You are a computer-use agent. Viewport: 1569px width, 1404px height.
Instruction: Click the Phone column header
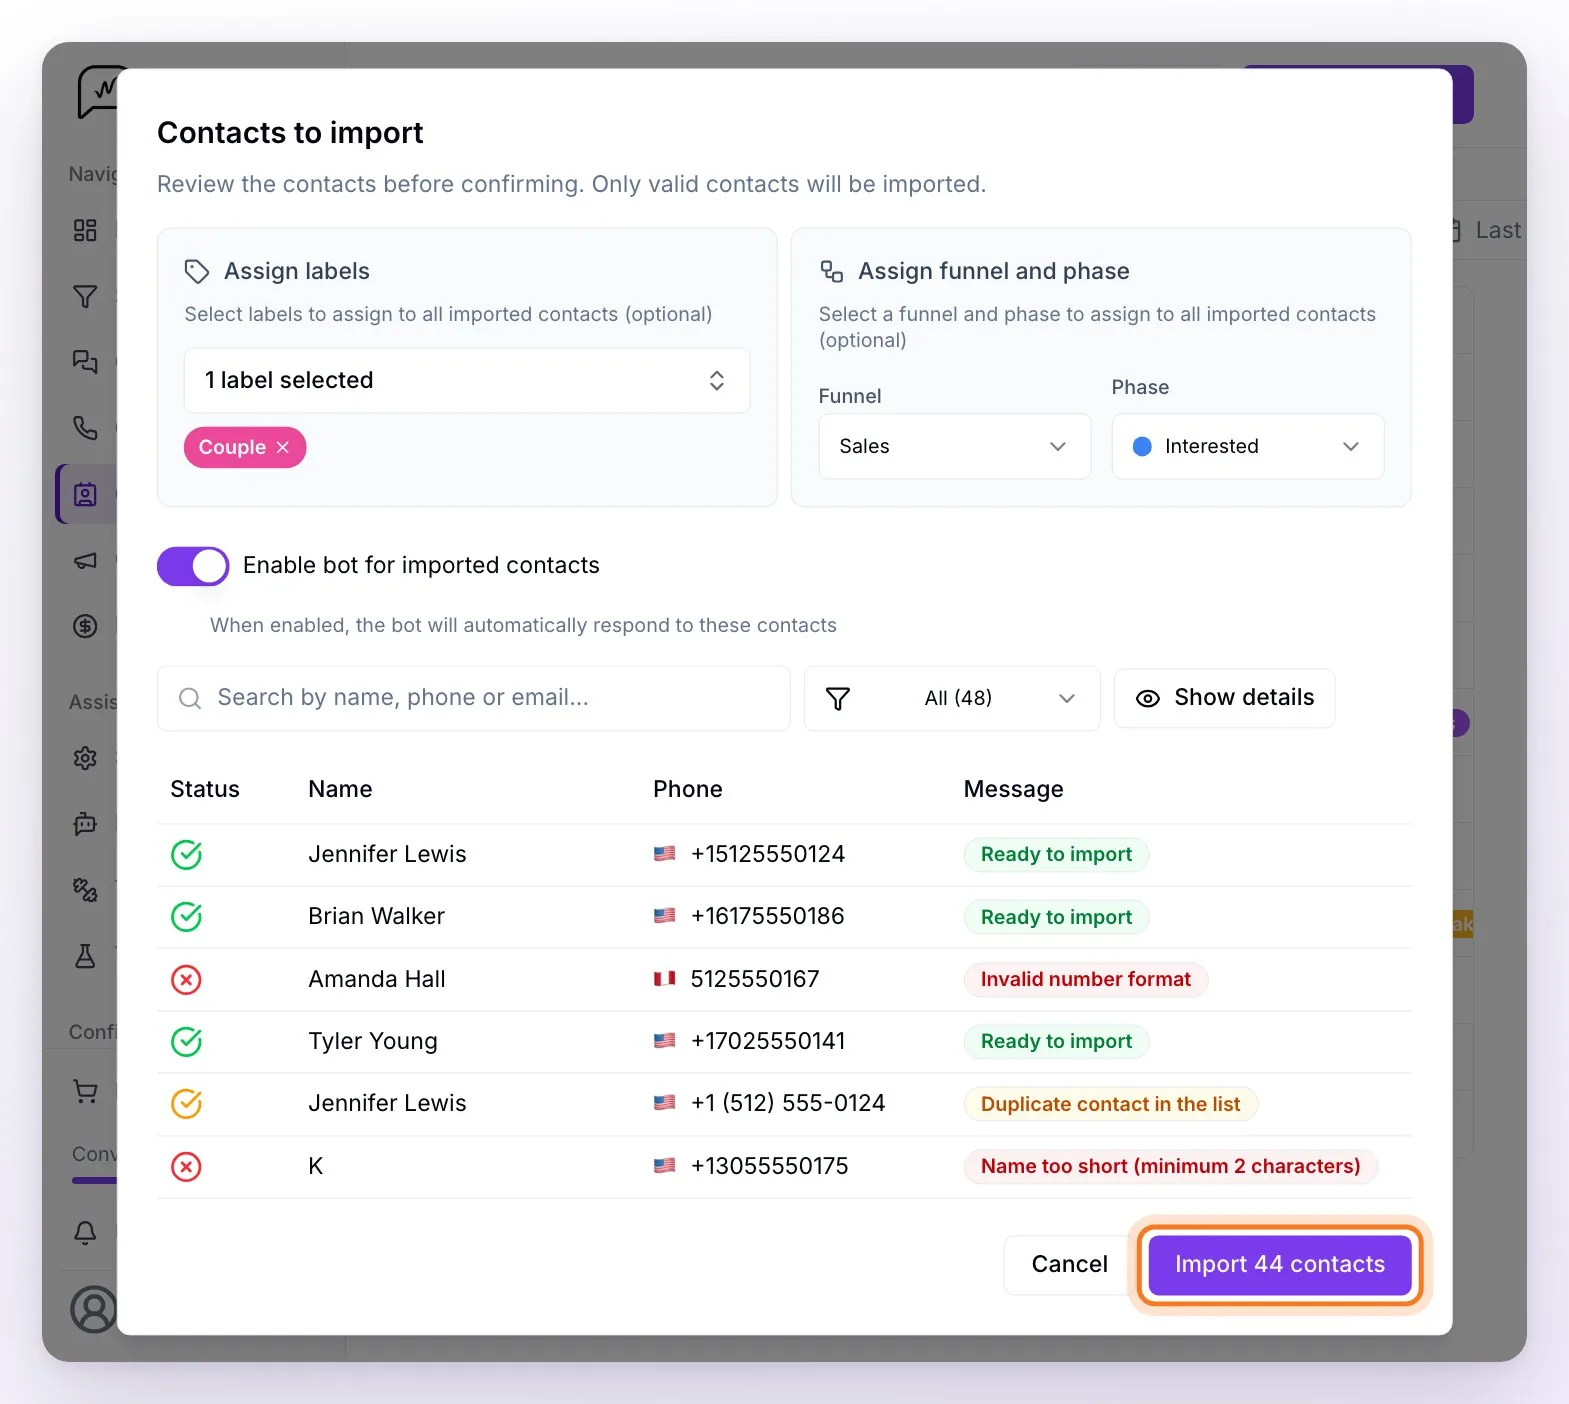point(687,789)
